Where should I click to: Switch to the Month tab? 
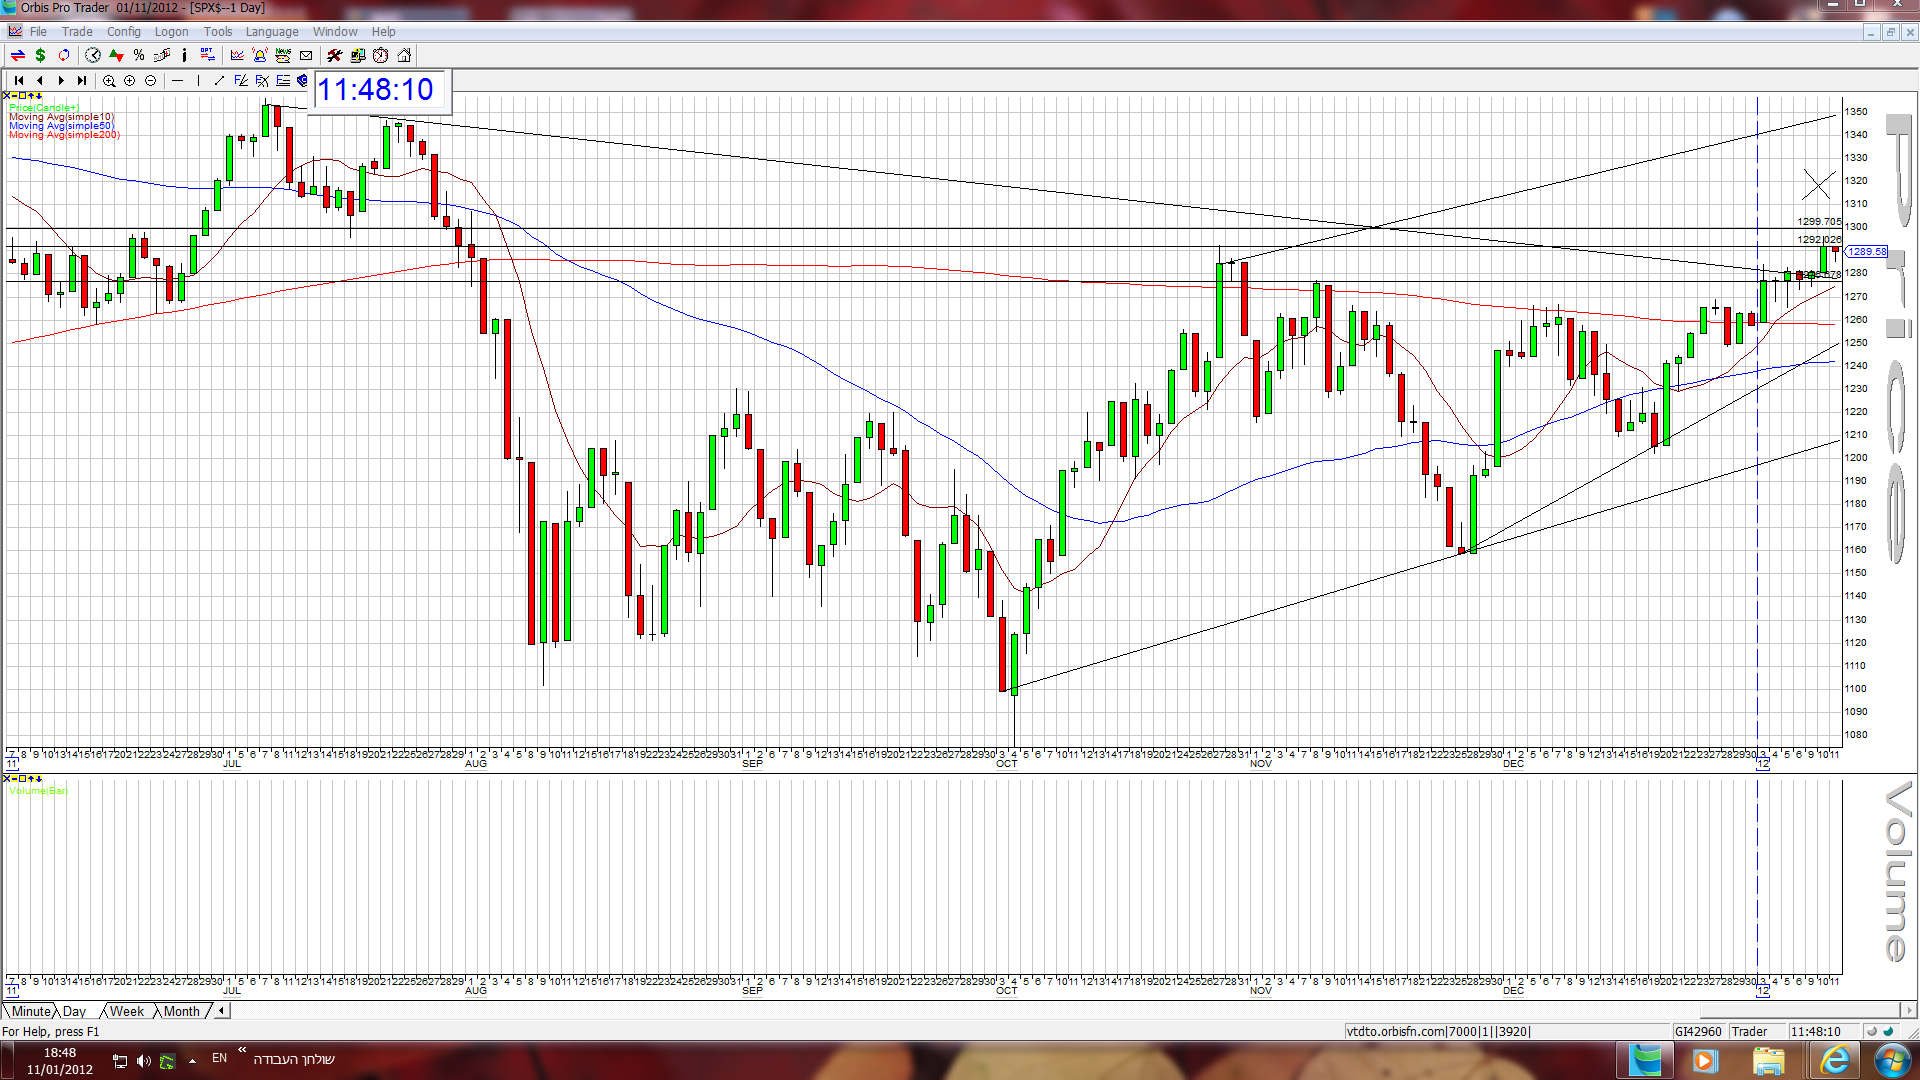(x=182, y=1011)
